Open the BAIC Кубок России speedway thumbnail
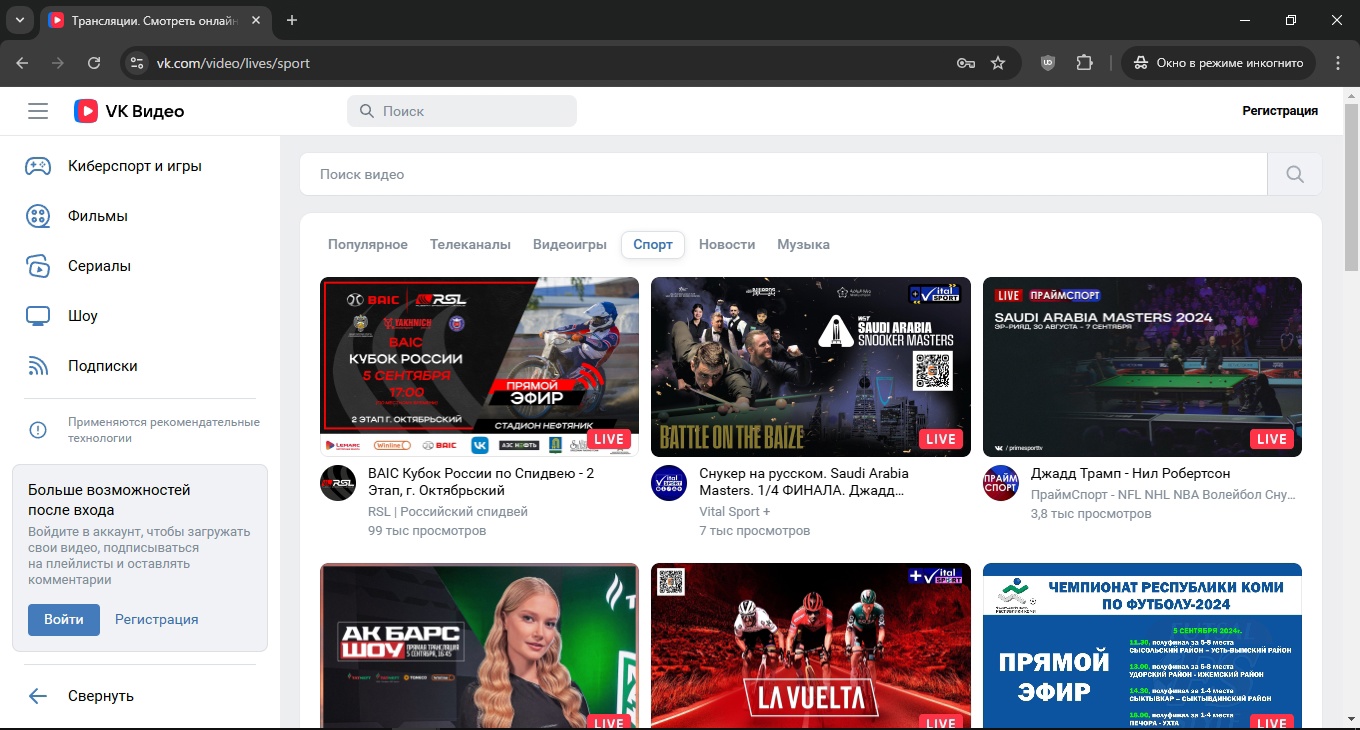Screen dimensions: 1360x730 tap(479, 367)
